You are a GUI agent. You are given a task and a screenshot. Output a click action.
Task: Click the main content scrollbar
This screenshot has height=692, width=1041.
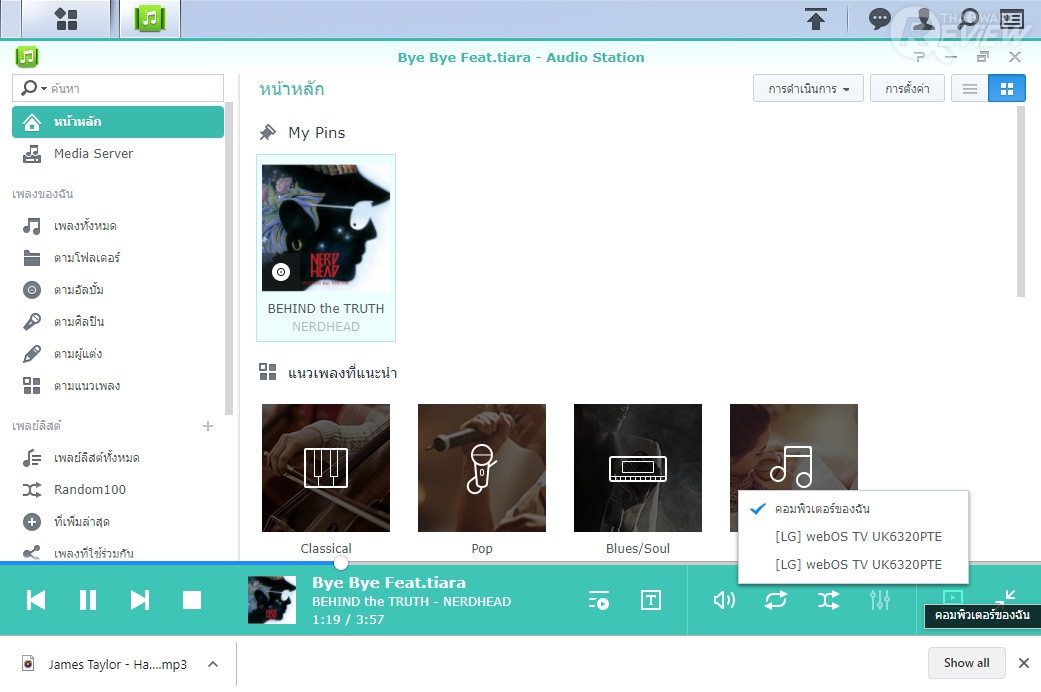click(x=1020, y=202)
